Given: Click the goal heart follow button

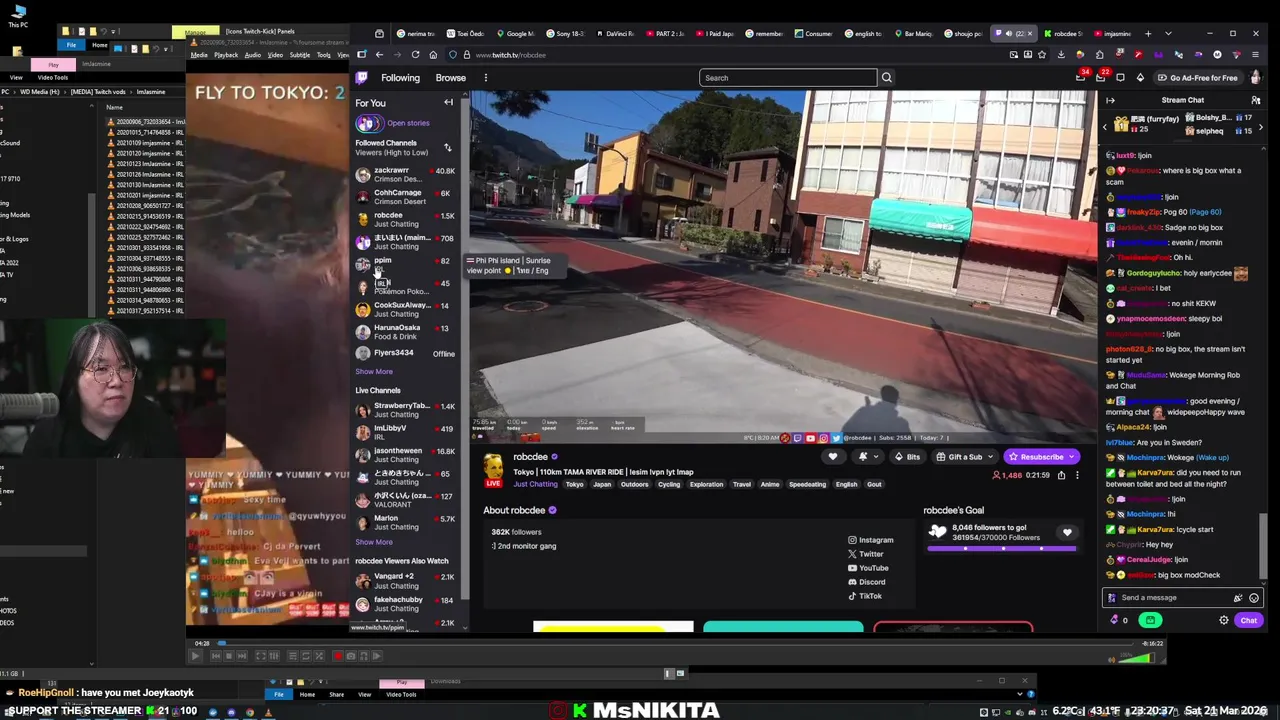Looking at the screenshot, I should click(x=1067, y=533).
